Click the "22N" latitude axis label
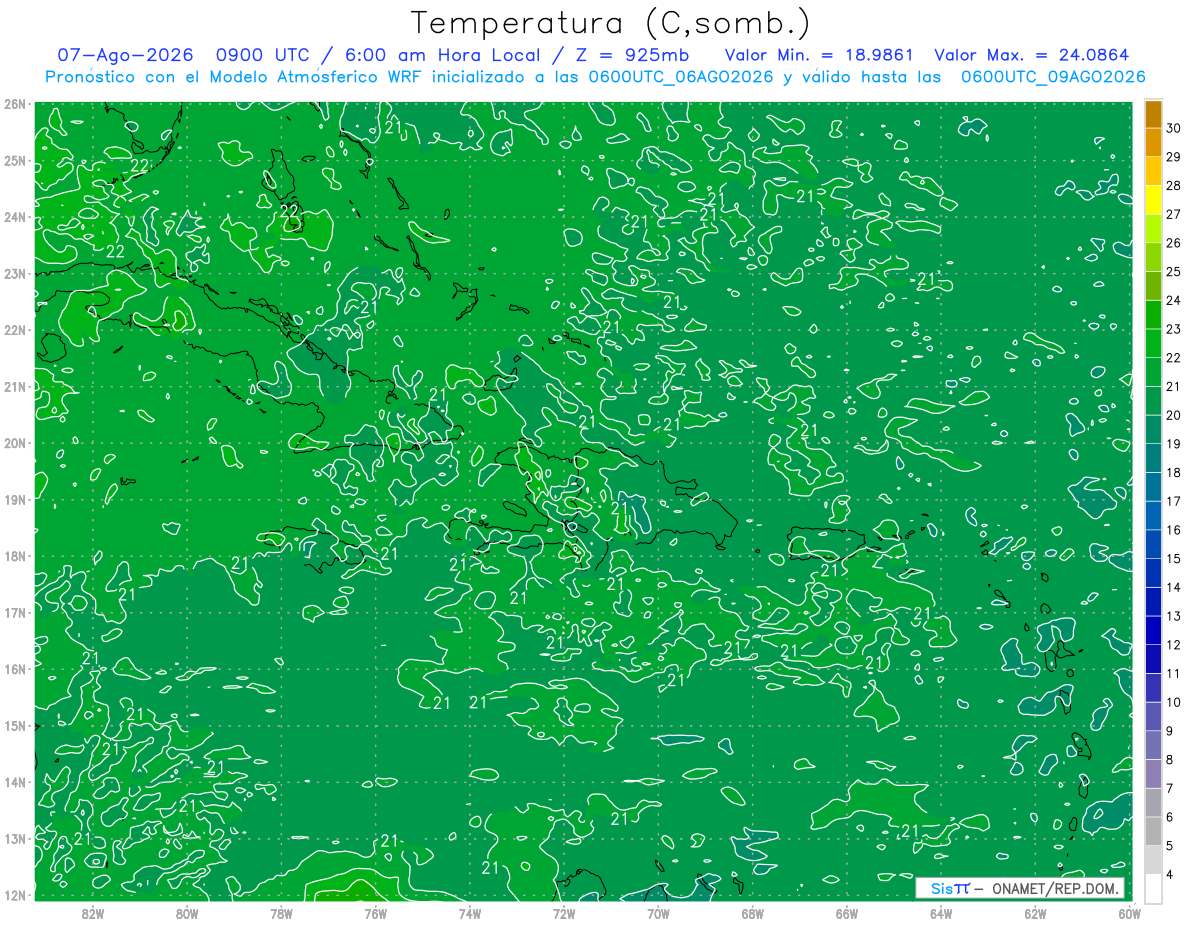The width and height of the screenshot is (1200, 927). (15, 330)
